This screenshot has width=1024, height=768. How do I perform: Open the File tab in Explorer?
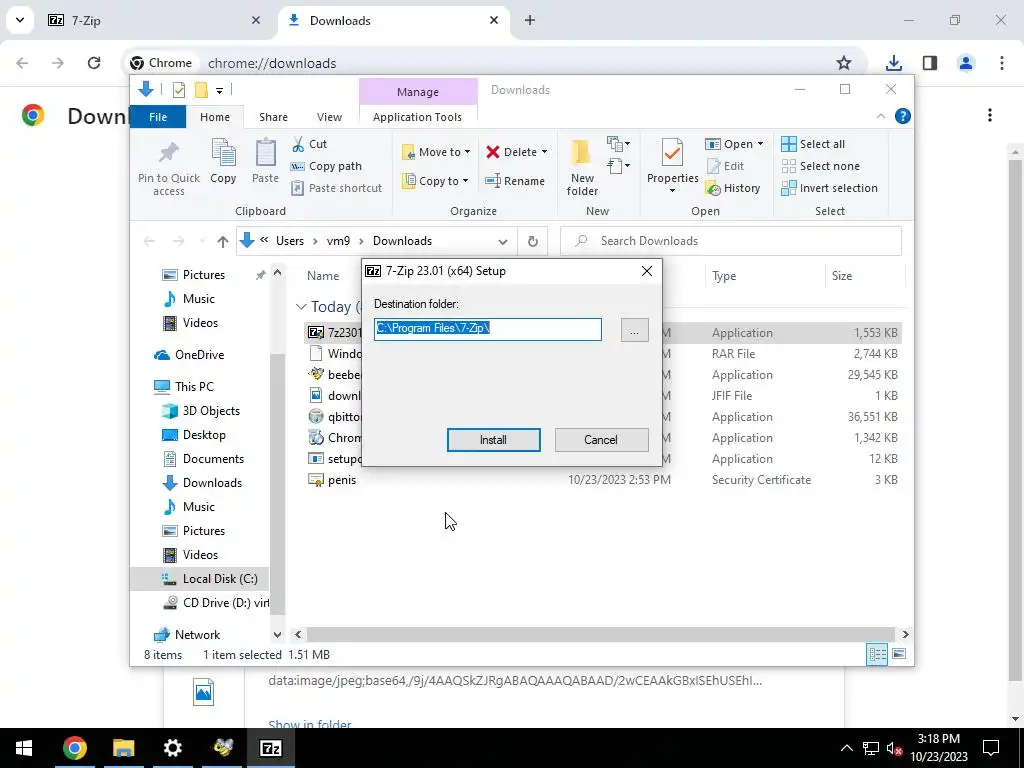[158, 117]
